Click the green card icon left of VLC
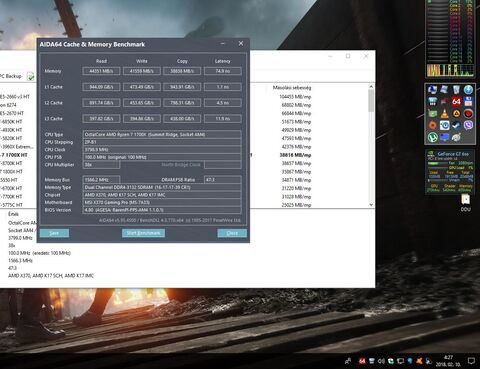The width and height of the screenshot is (480, 369). 433,113
